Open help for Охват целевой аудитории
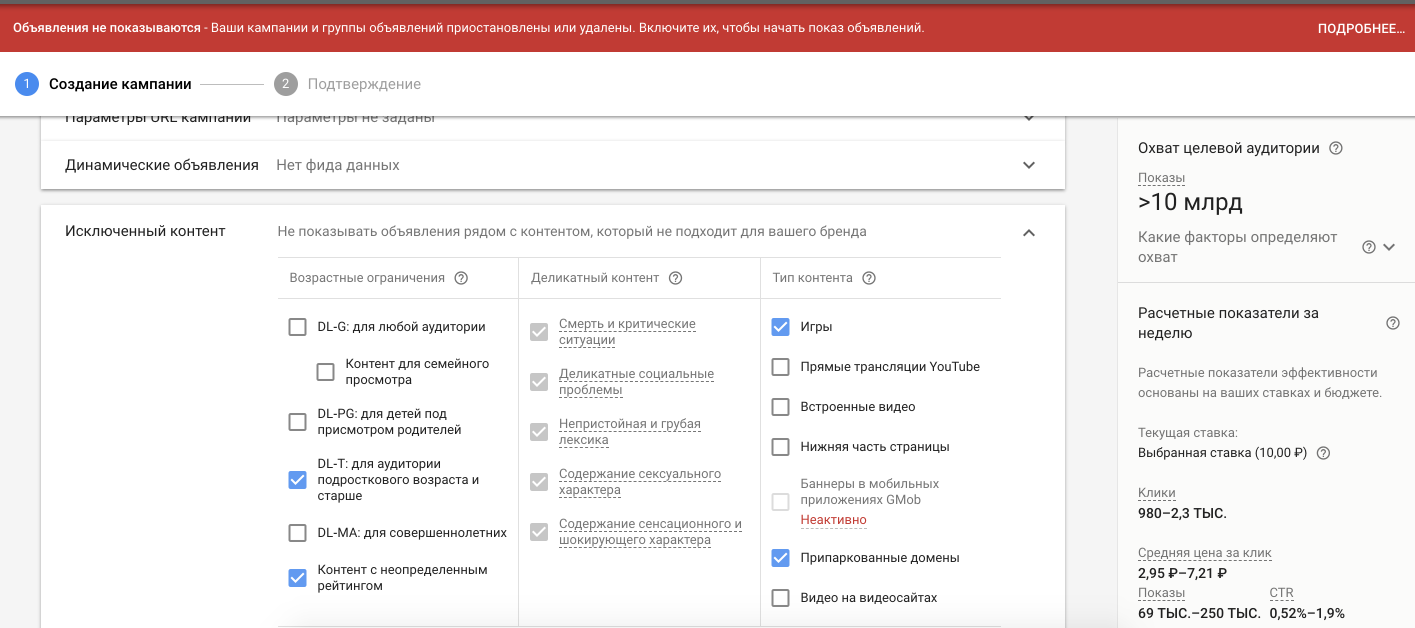 [x=1335, y=148]
